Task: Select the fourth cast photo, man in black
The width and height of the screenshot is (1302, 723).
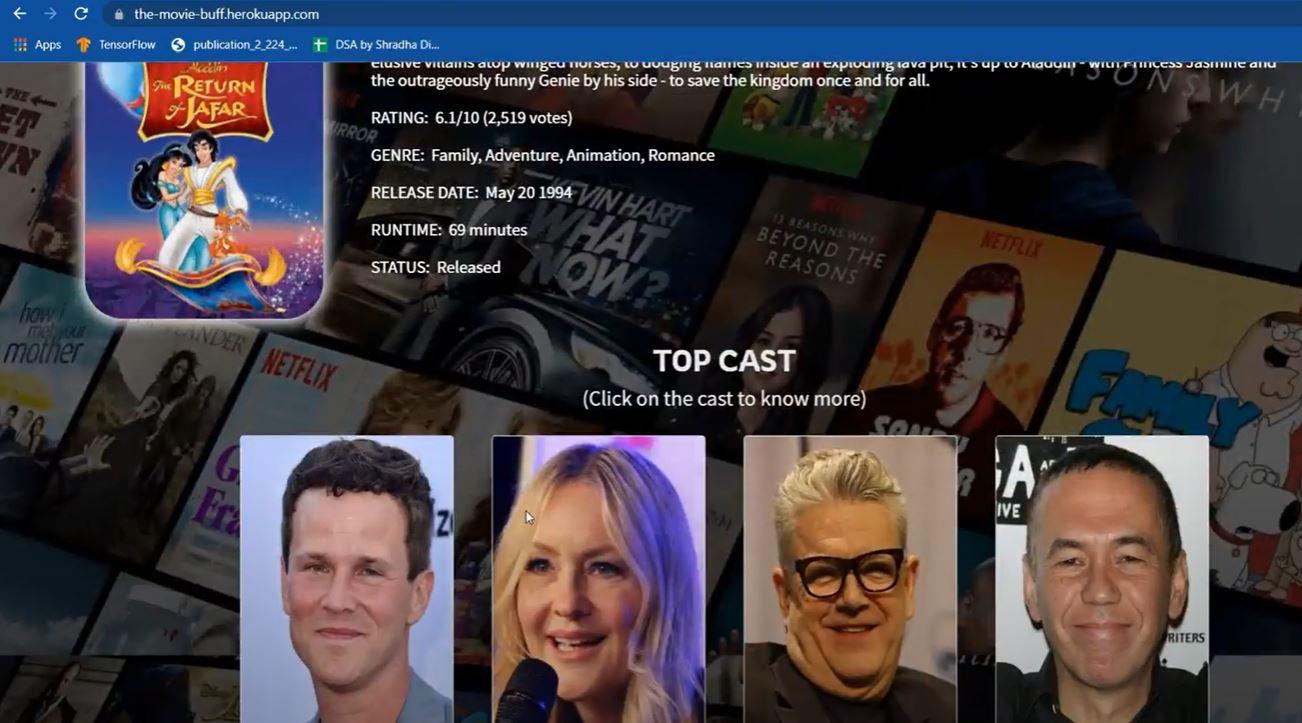Action: pyautogui.click(x=1102, y=579)
